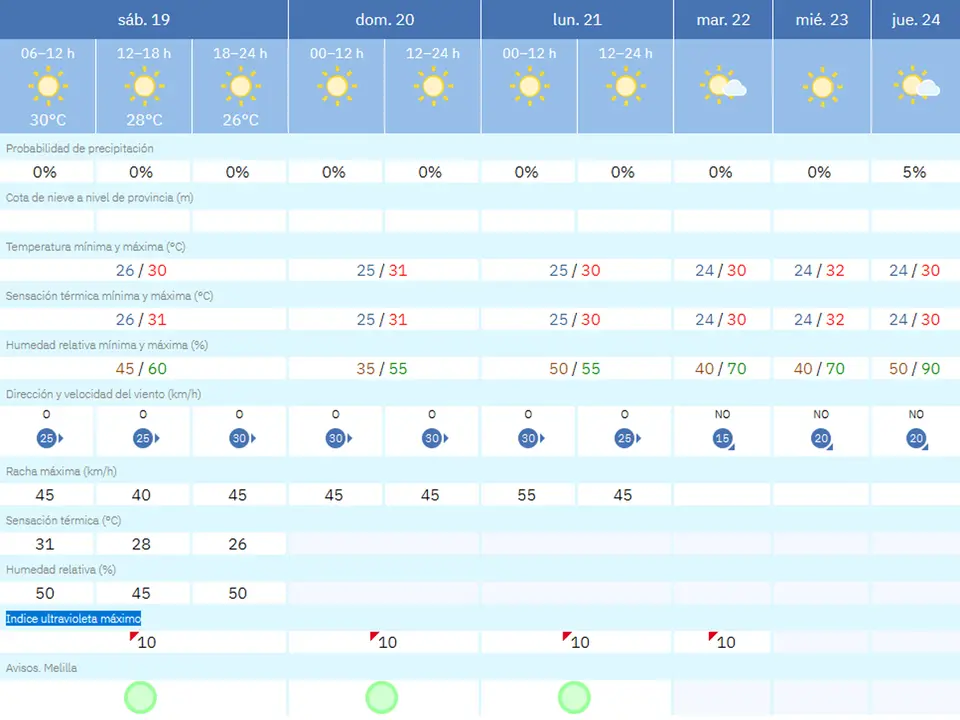
Task: Click the 26 / 31 feels-like value for sáb. 19
Action: 141,320
